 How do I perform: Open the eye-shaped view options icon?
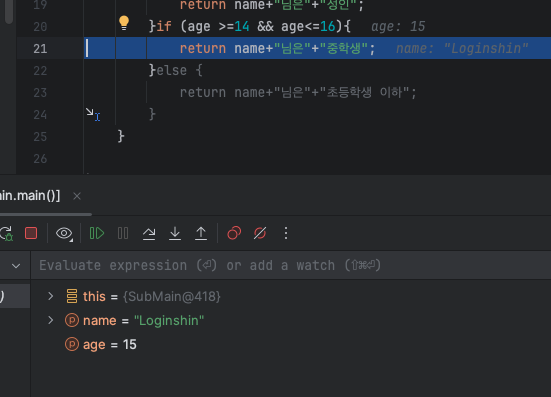tap(64, 233)
